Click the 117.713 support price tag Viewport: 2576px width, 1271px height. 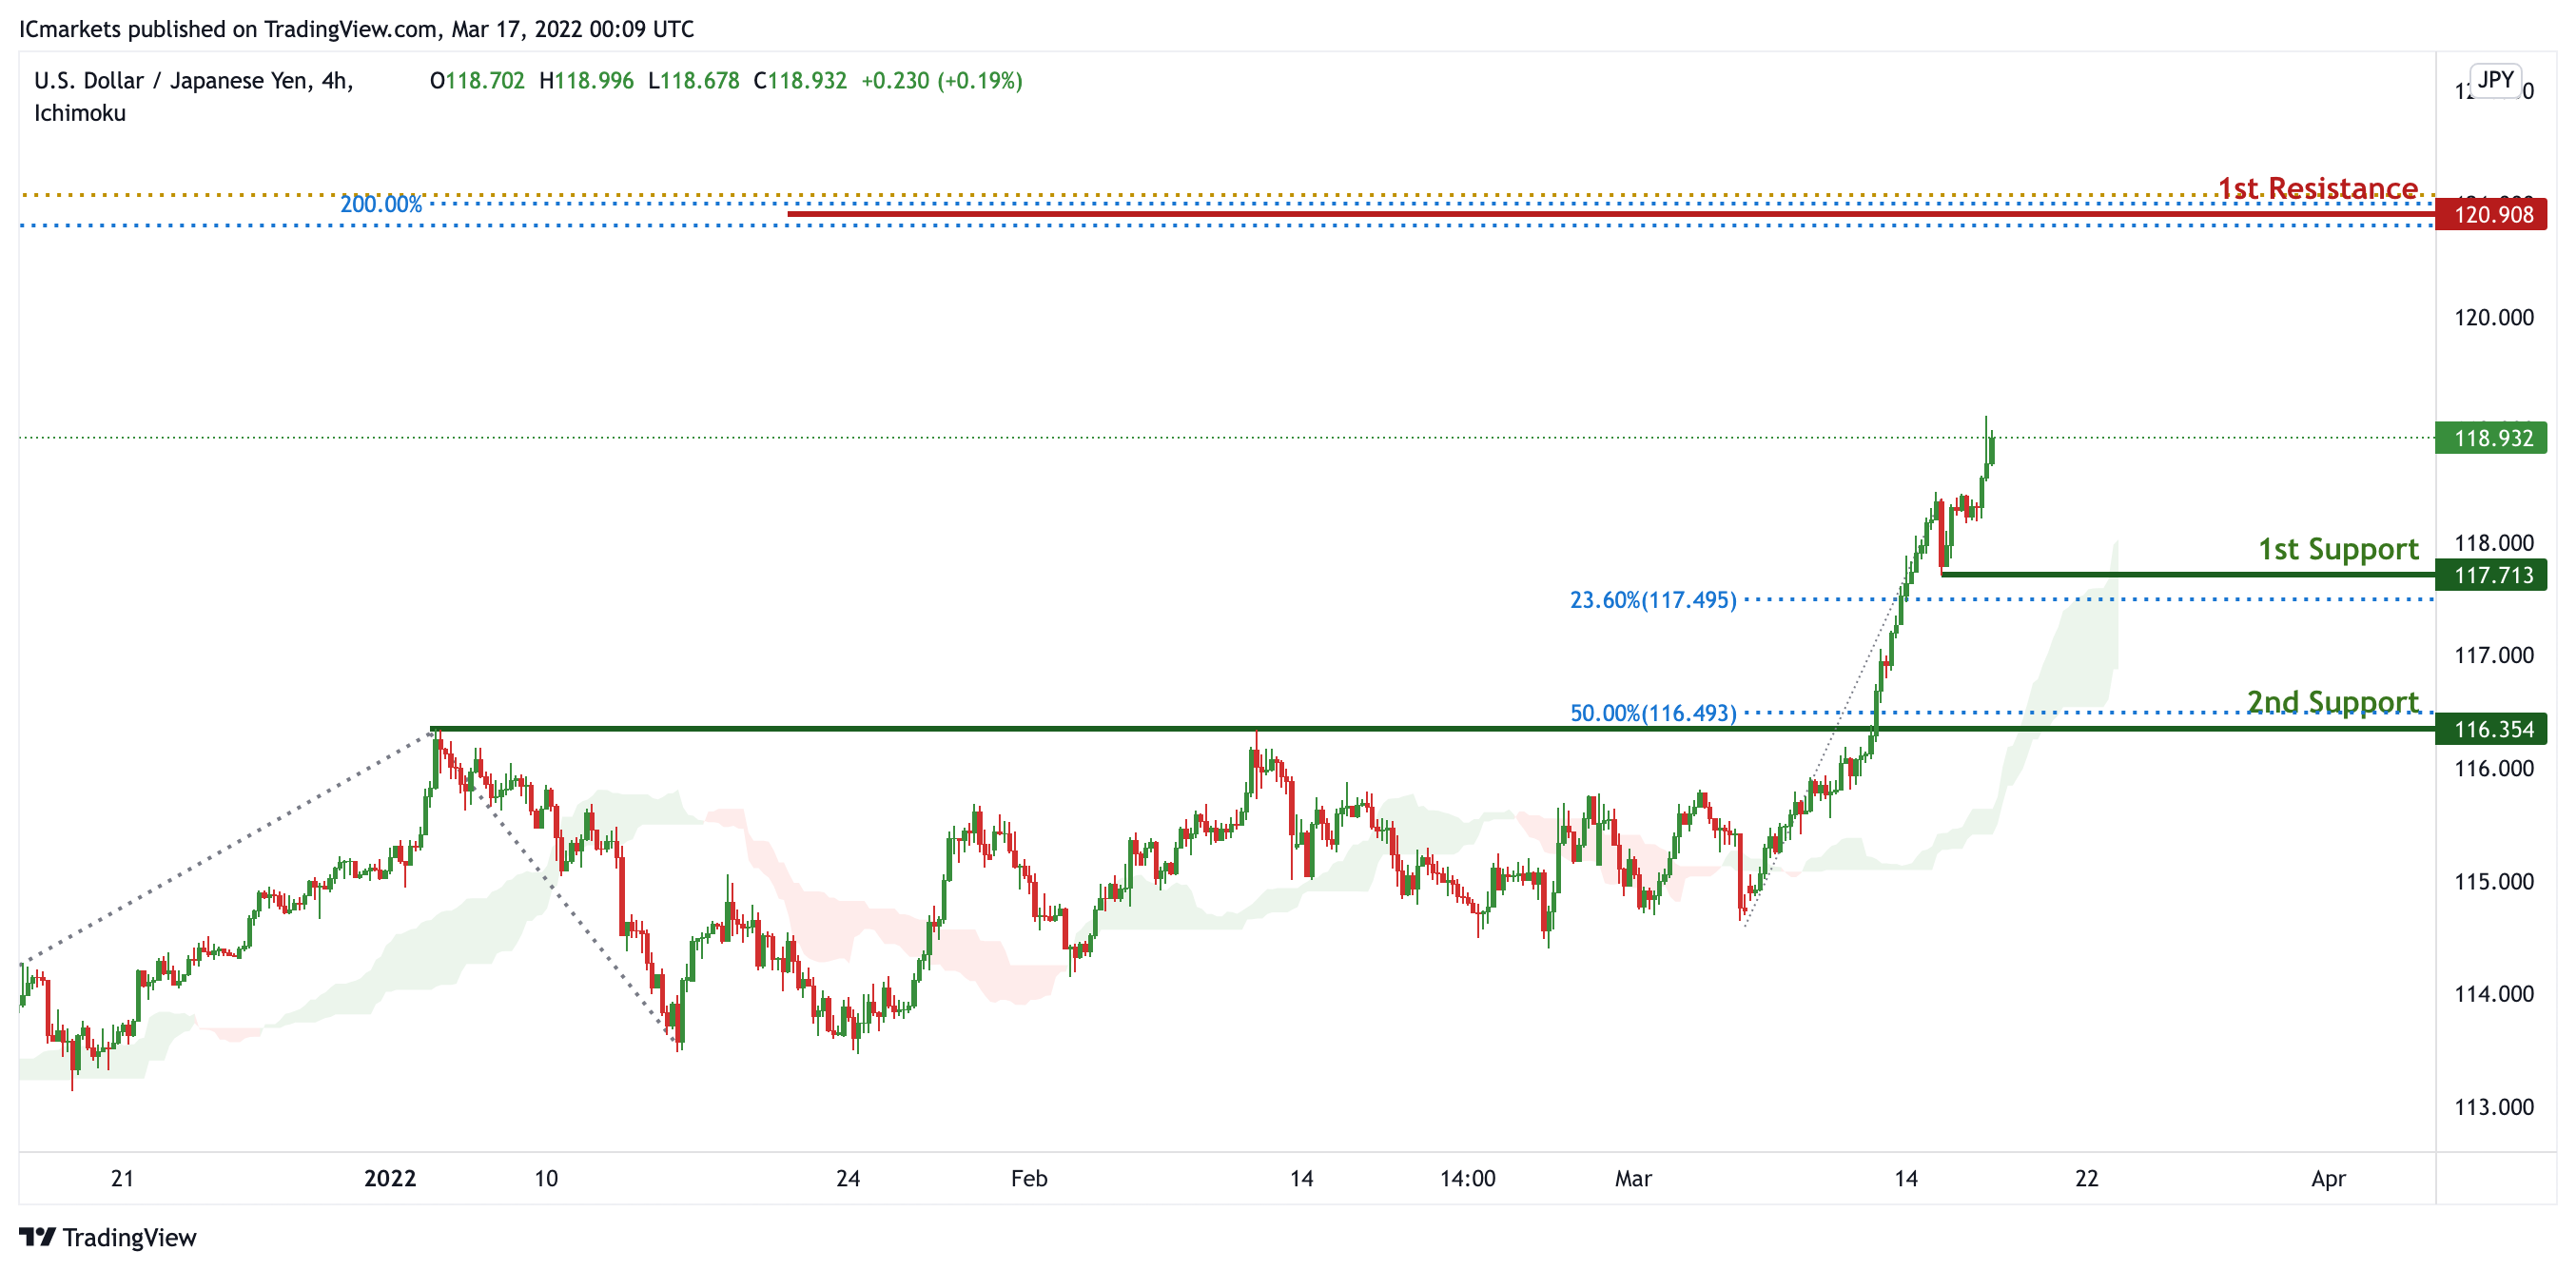[x=2491, y=575]
